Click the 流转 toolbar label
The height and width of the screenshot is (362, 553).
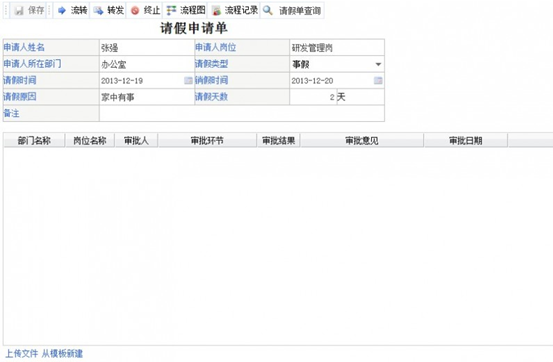tap(79, 11)
